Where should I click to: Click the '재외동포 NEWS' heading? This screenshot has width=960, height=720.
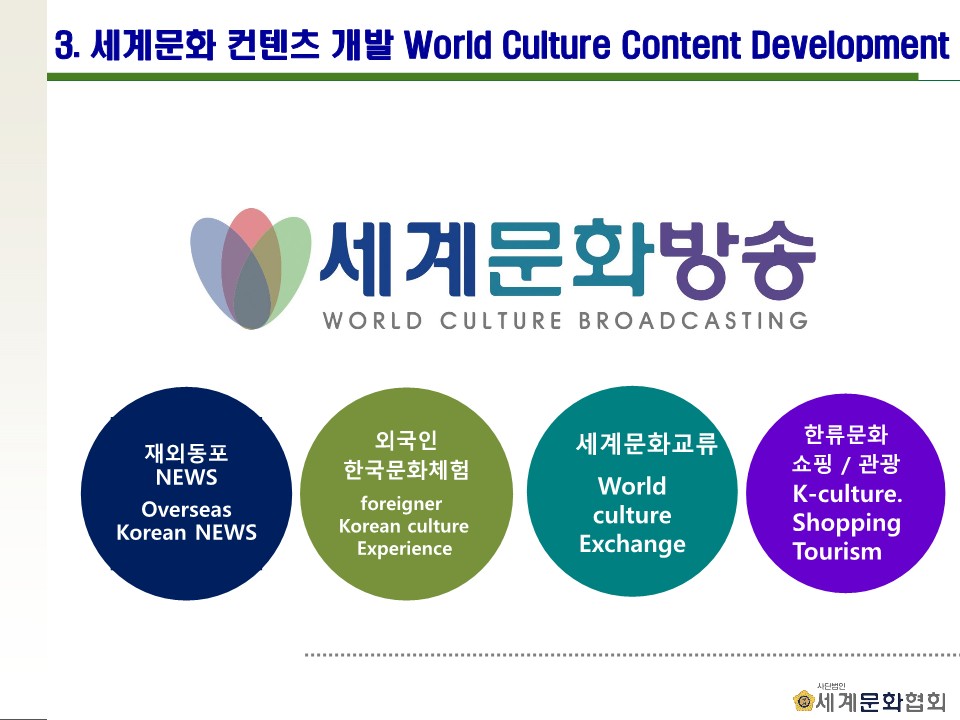pyautogui.click(x=186, y=465)
